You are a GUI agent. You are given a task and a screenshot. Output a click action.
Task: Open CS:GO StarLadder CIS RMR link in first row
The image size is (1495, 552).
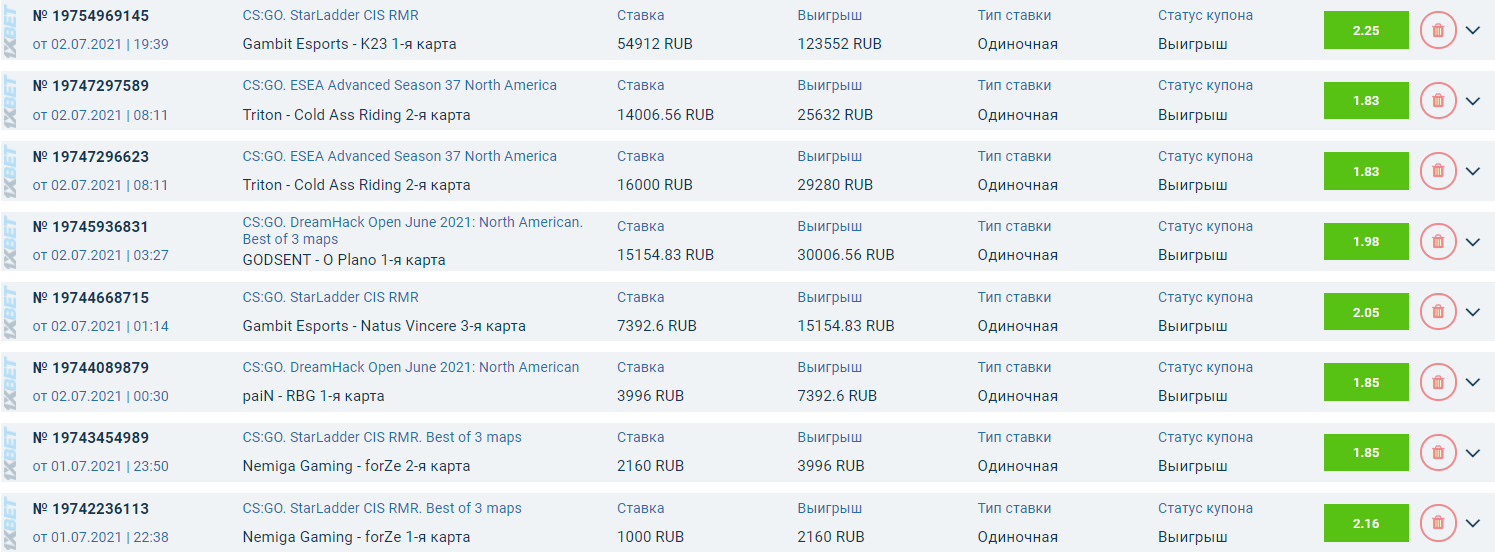(330, 15)
